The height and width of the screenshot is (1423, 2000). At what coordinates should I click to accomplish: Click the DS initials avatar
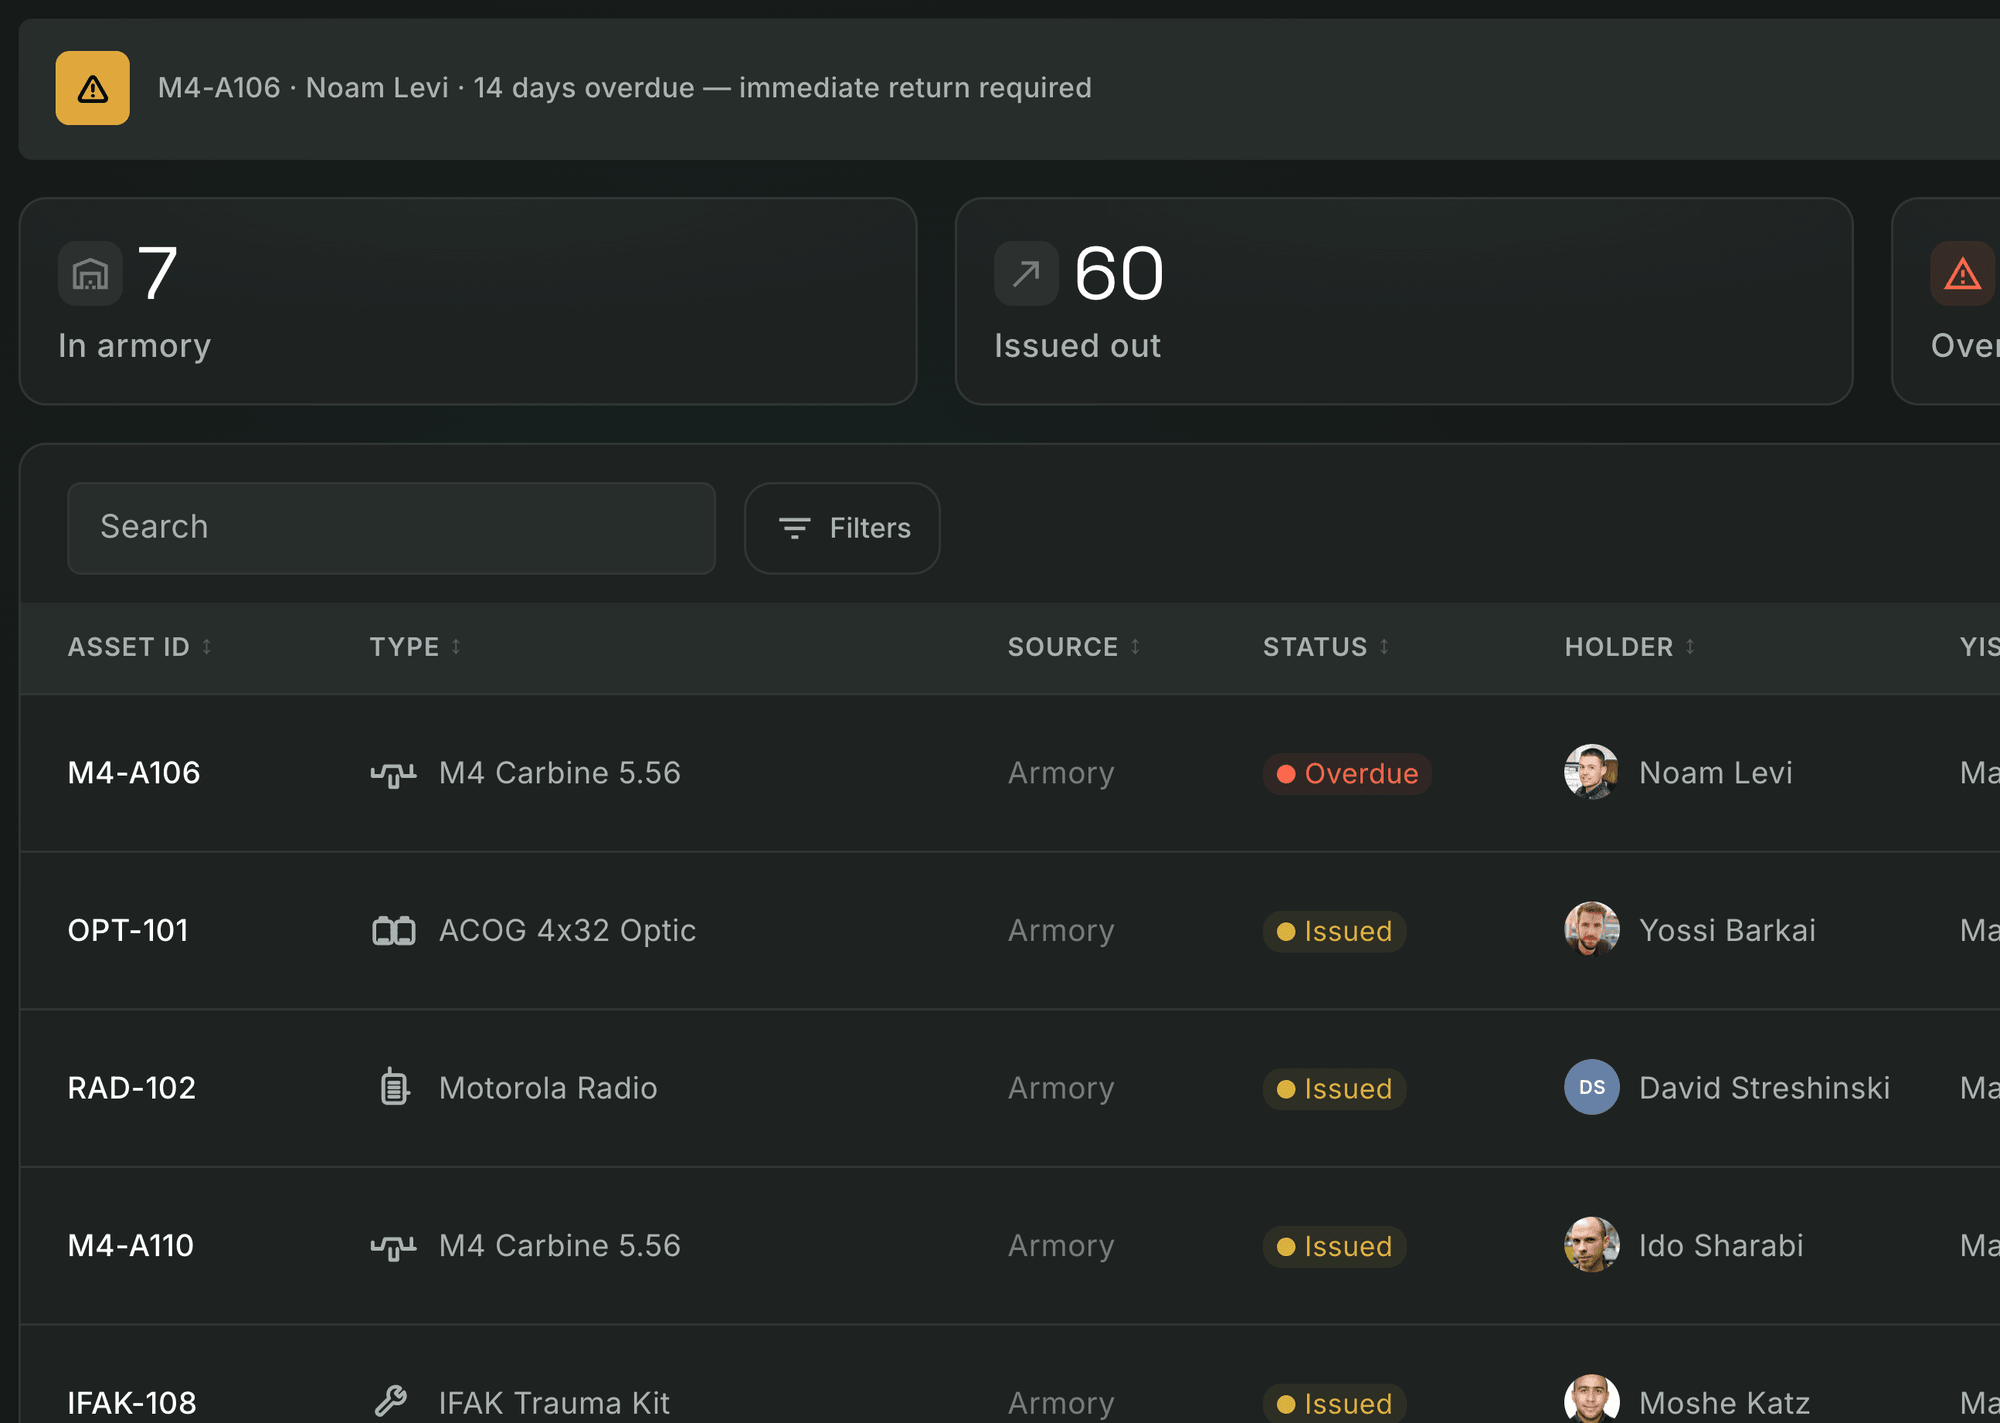[1591, 1087]
